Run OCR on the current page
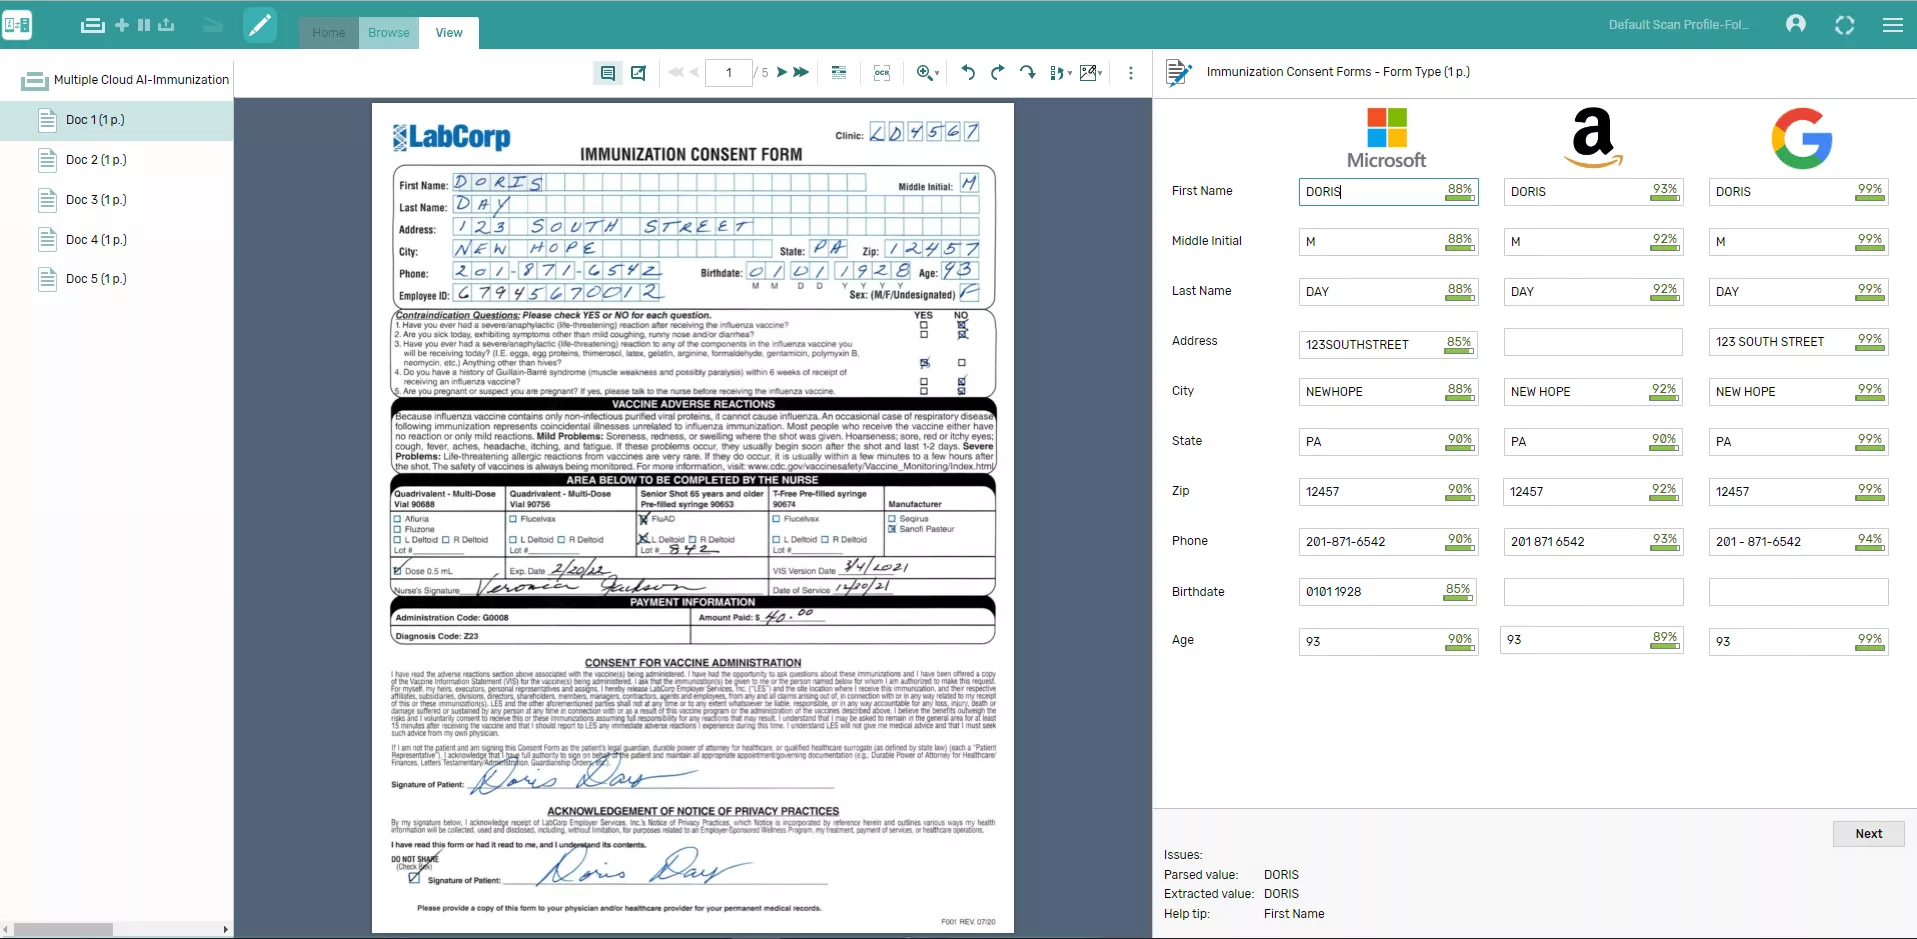This screenshot has height=939, width=1917. (881, 72)
